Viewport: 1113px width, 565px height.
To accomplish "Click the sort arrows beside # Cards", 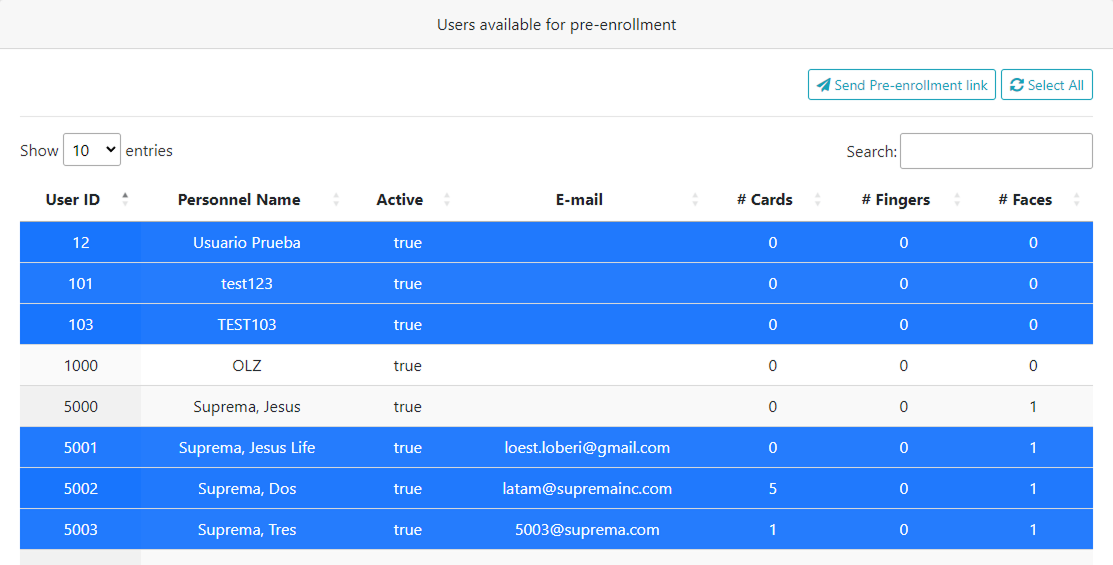I will tap(817, 200).
